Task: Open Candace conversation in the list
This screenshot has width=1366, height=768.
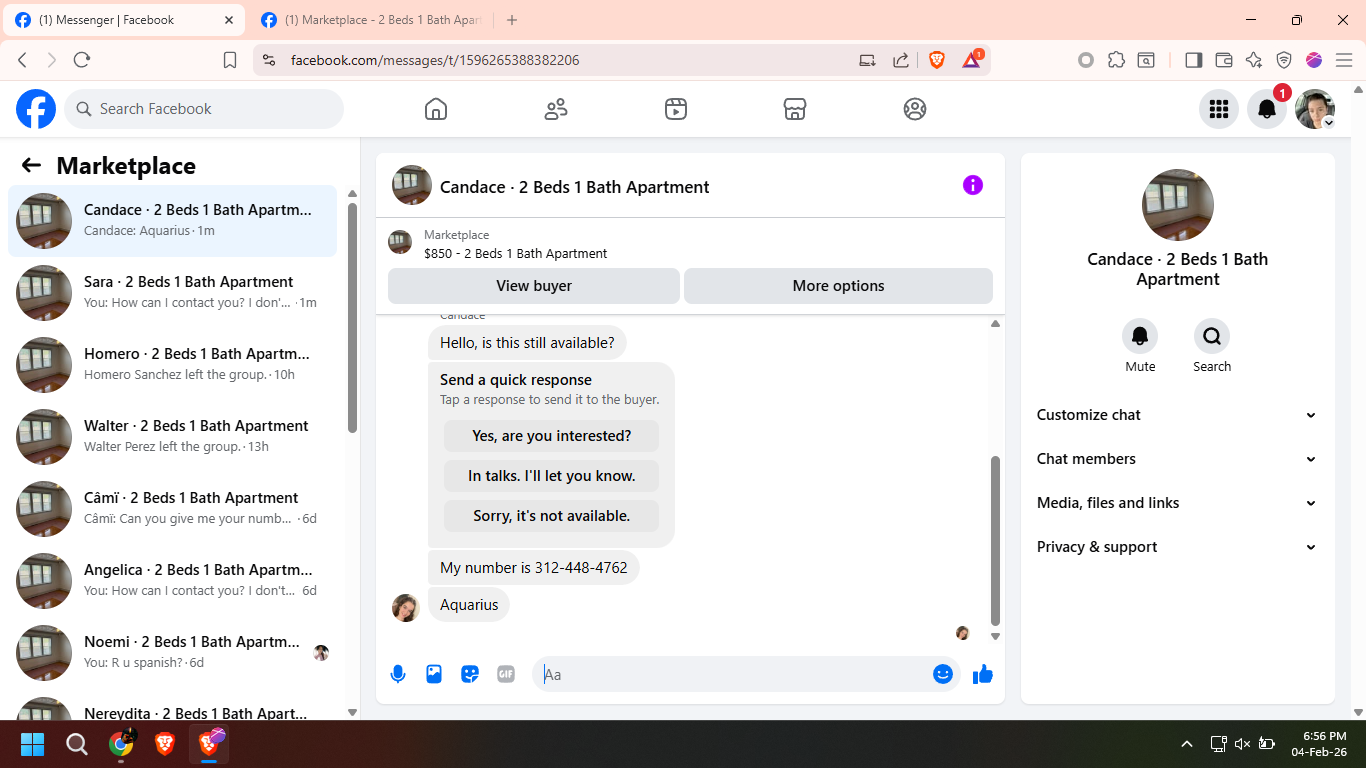Action: point(172,221)
